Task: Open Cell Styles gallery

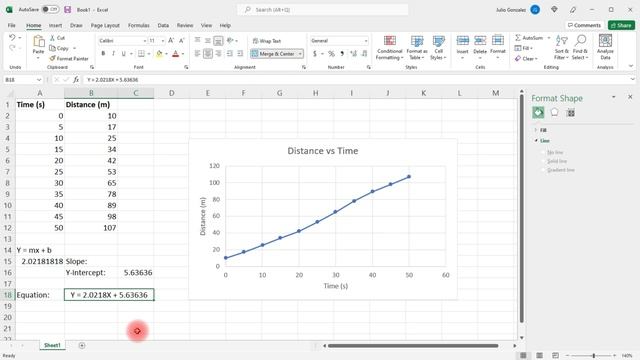Action: point(438,48)
